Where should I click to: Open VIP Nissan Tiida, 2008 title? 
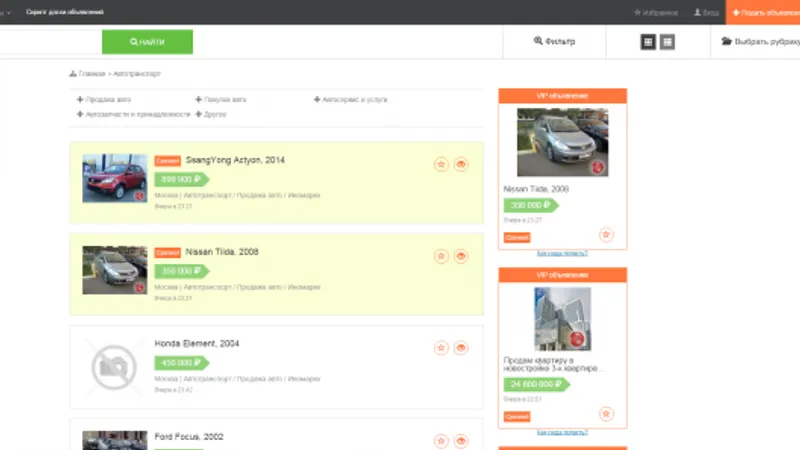pyautogui.click(x=536, y=189)
